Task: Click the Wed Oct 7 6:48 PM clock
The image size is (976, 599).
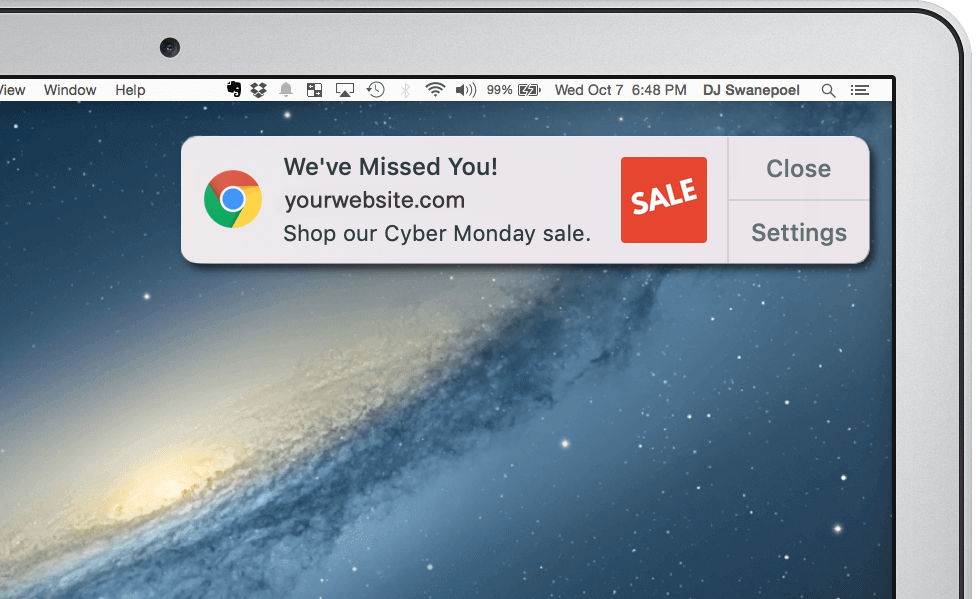Action: click(x=621, y=90)
